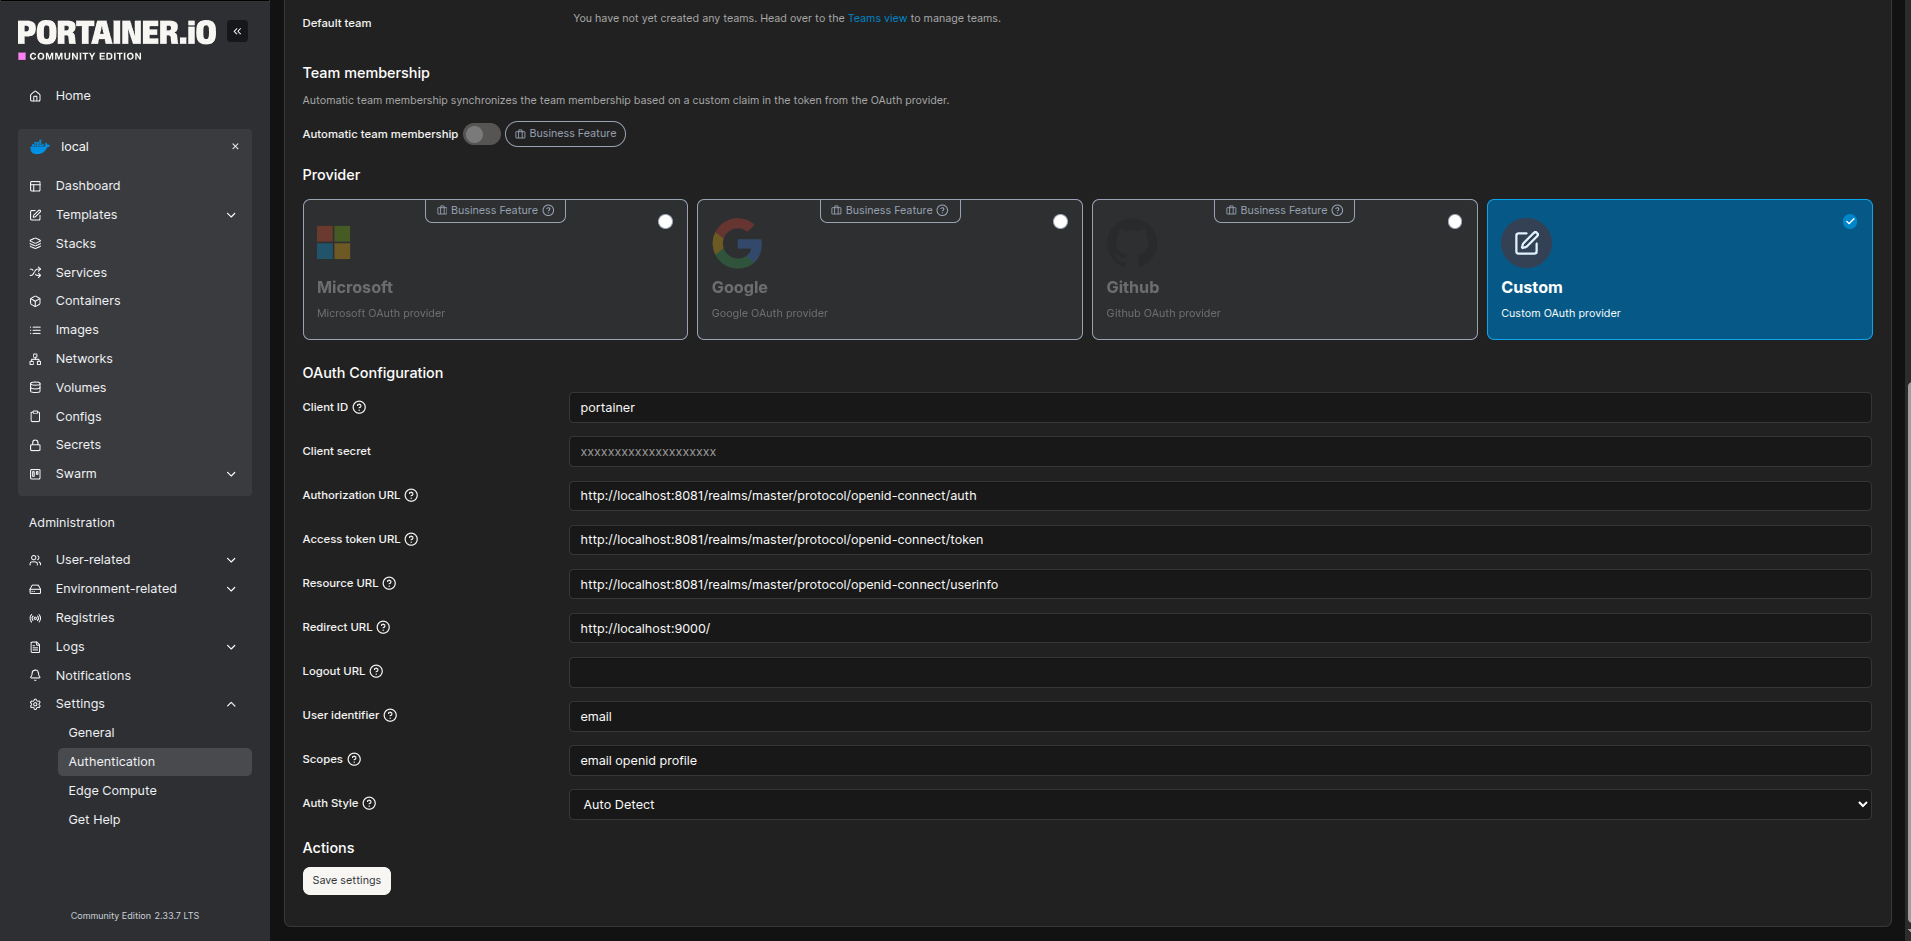1911x941 pixels.
Task: Open the Volumes section
Action: coord(80,387)
